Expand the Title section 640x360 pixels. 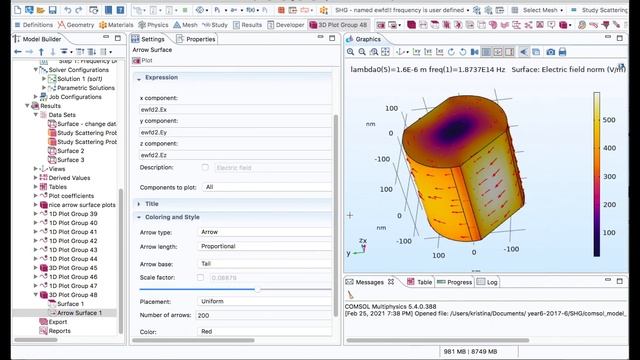click(x=139, y=204)
